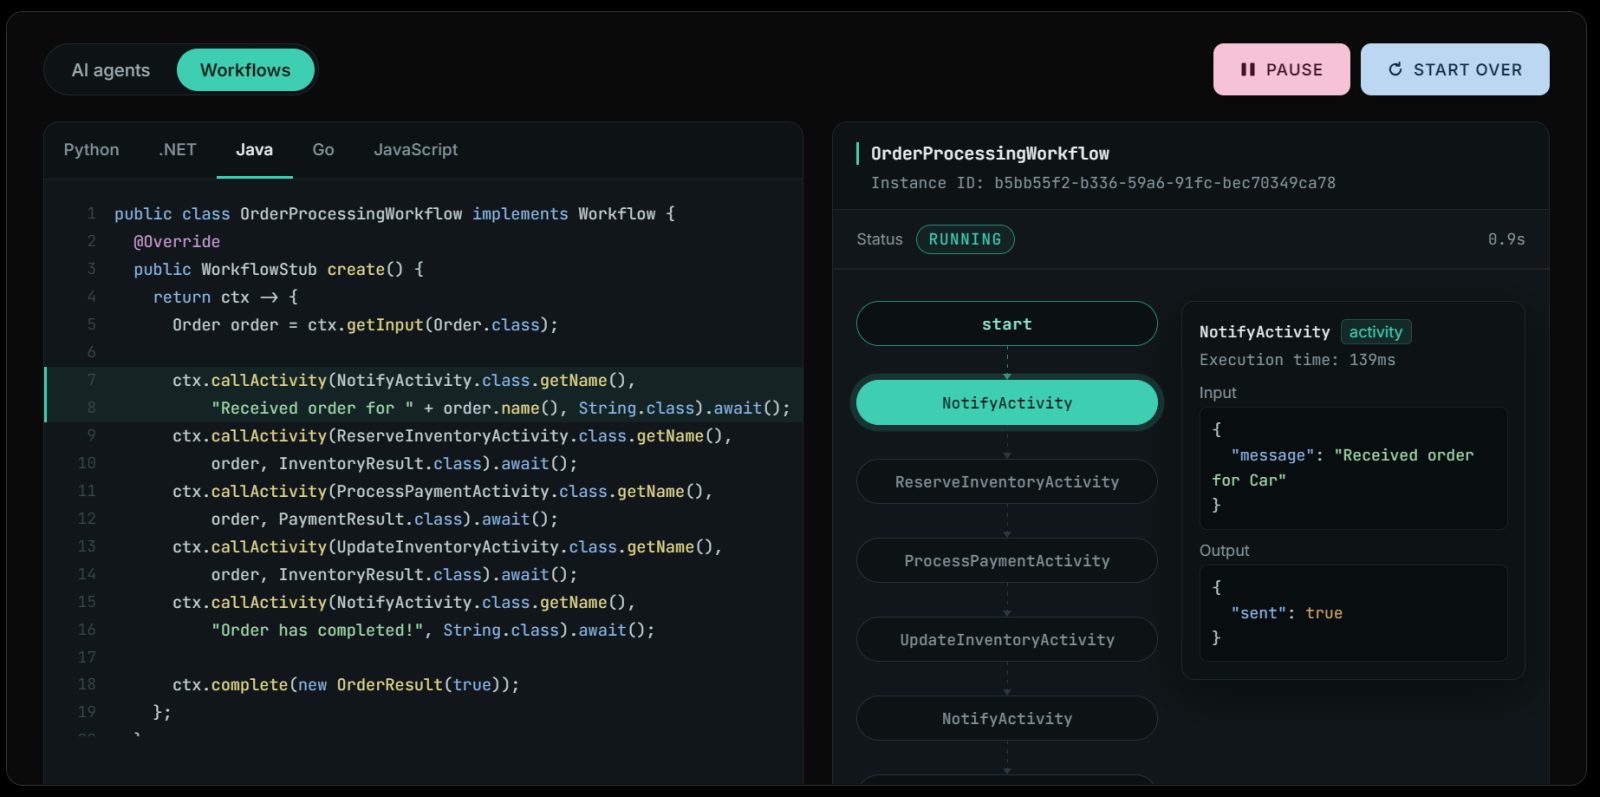Switch to the .NET tab
The width and height of the screenshot is (1600, 797).
click(x=178, y=150)
